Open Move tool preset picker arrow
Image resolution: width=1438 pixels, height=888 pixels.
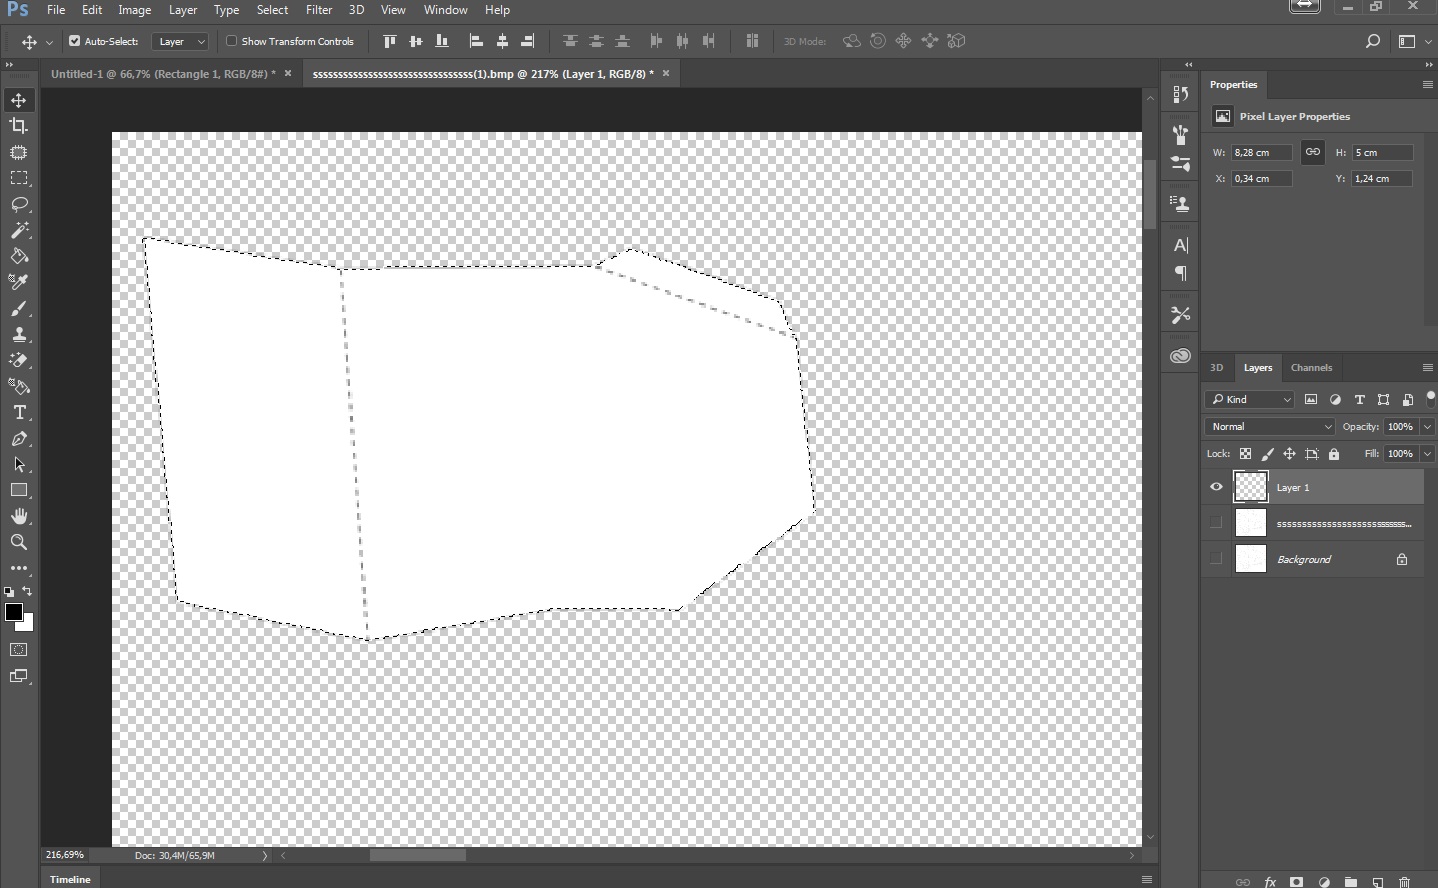[49, 42]
